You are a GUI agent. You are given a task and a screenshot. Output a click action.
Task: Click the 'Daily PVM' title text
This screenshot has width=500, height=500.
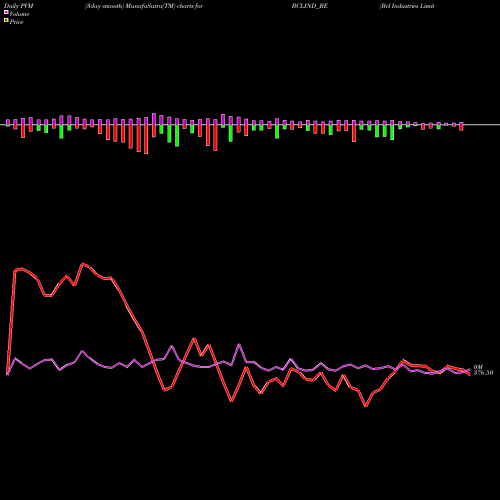point(19,6)
